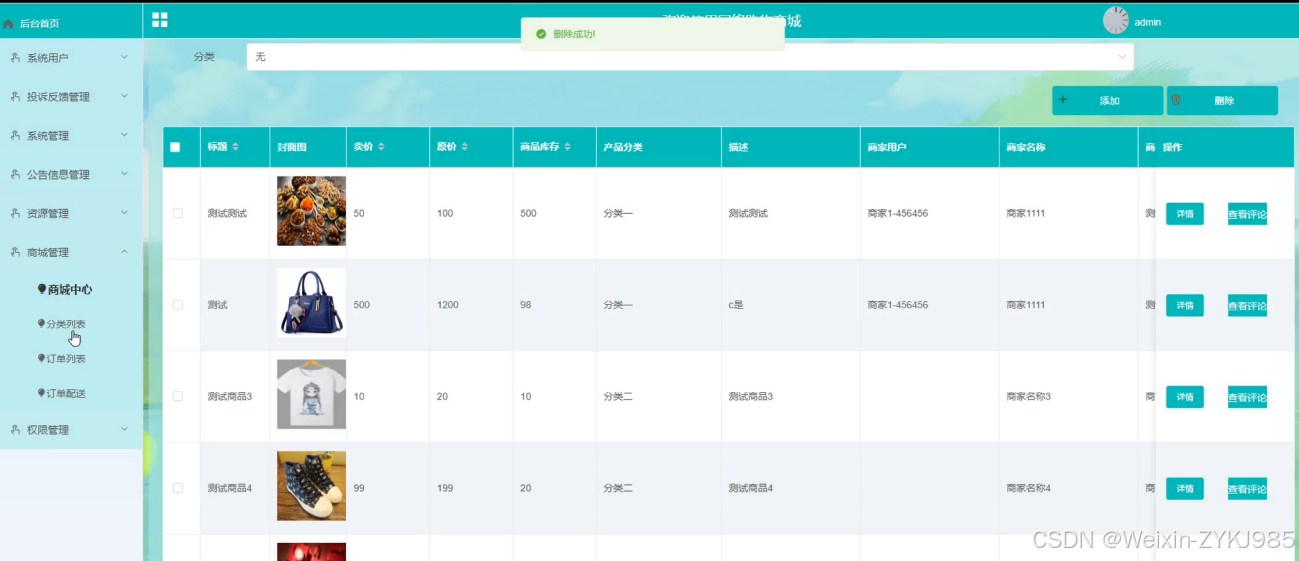The image size is (1299, 561).
Task: Select 商城中心 submenu item
Action: tap(71, 289)
